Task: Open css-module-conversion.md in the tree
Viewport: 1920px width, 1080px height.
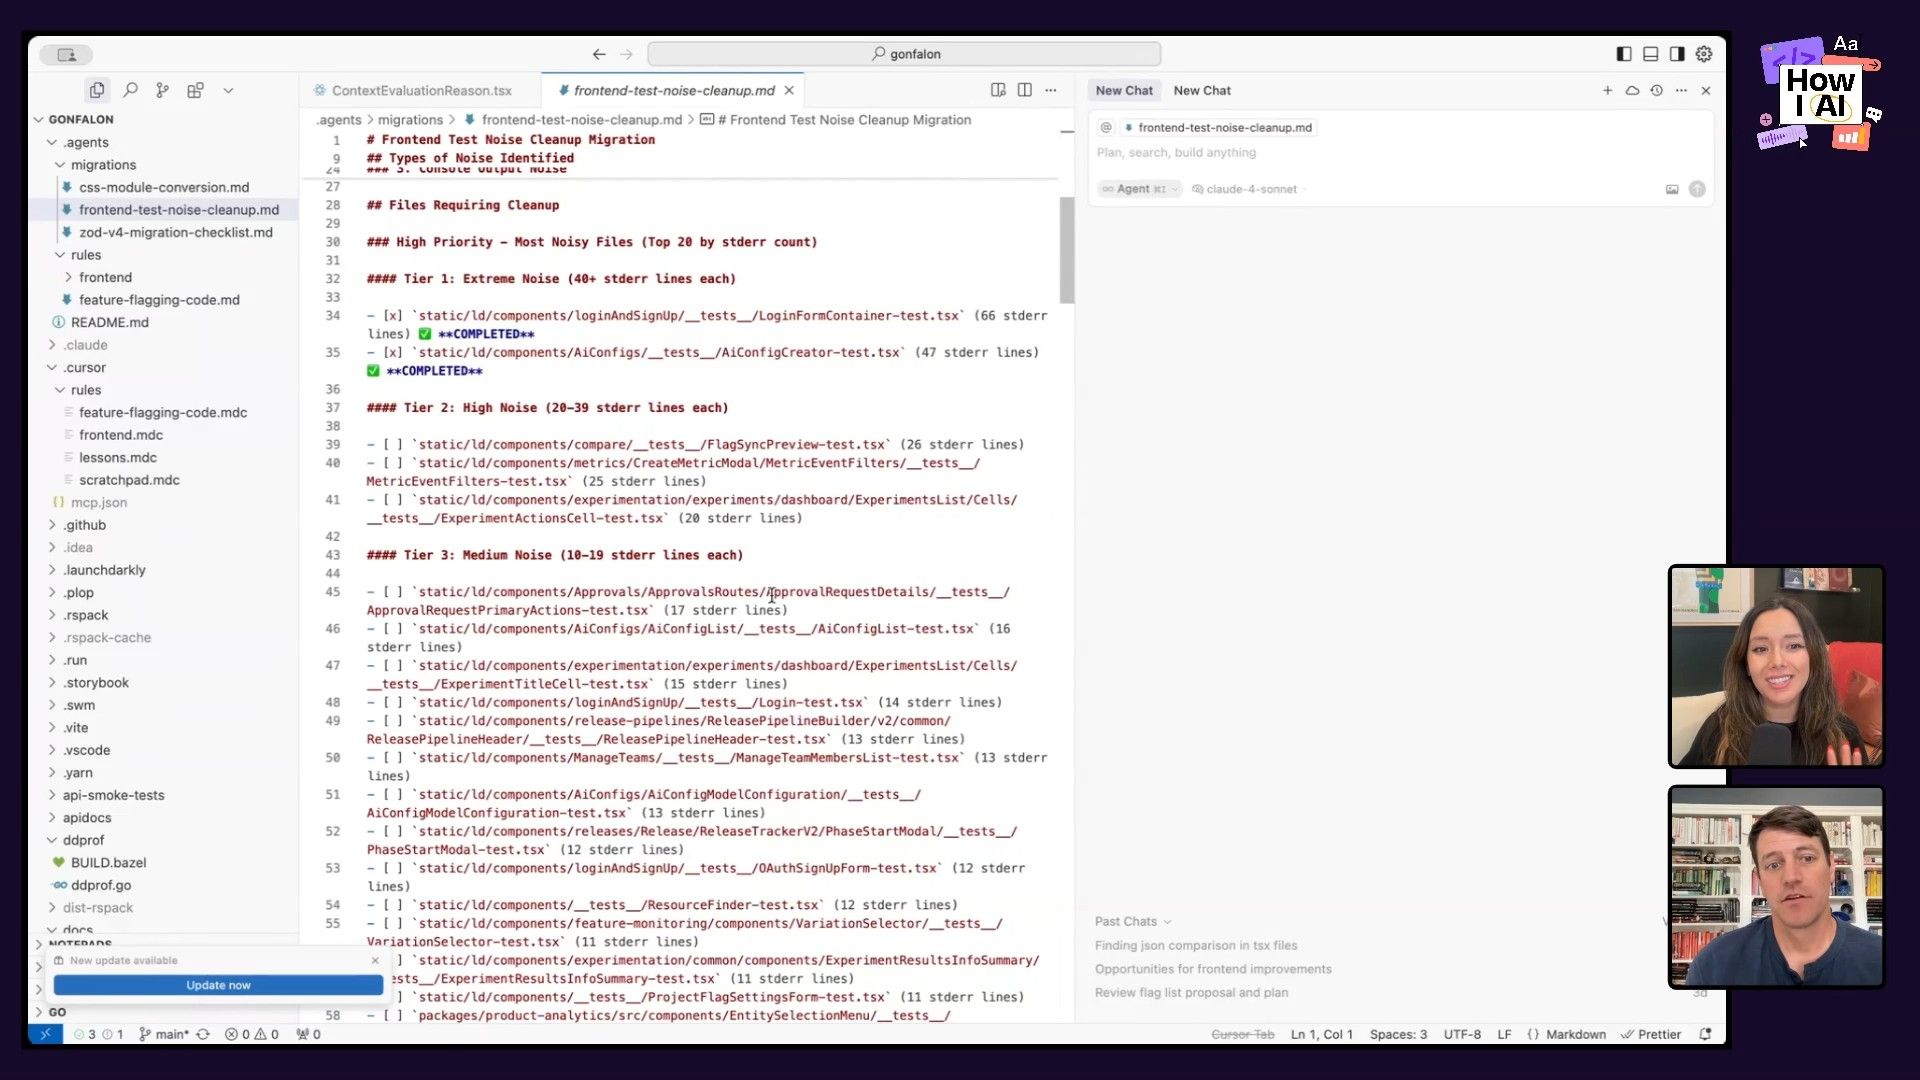Action: [164, 187]
